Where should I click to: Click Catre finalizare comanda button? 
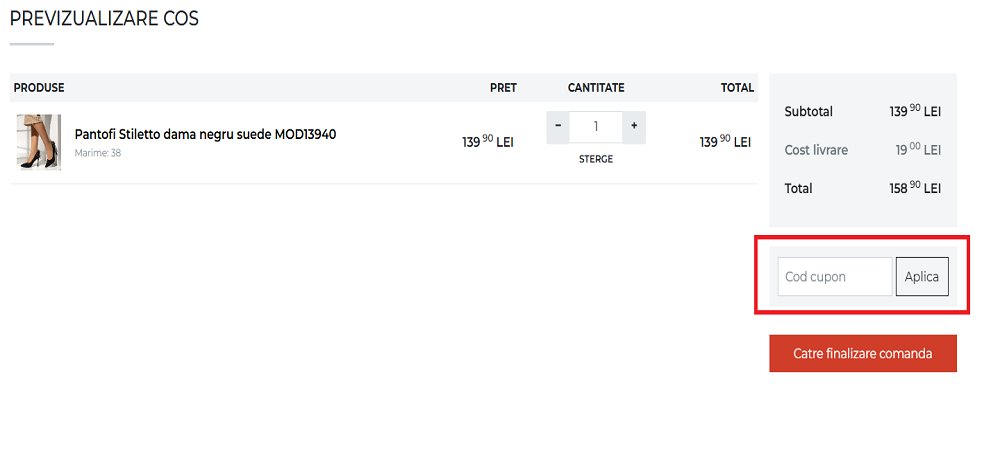point(862,353)
